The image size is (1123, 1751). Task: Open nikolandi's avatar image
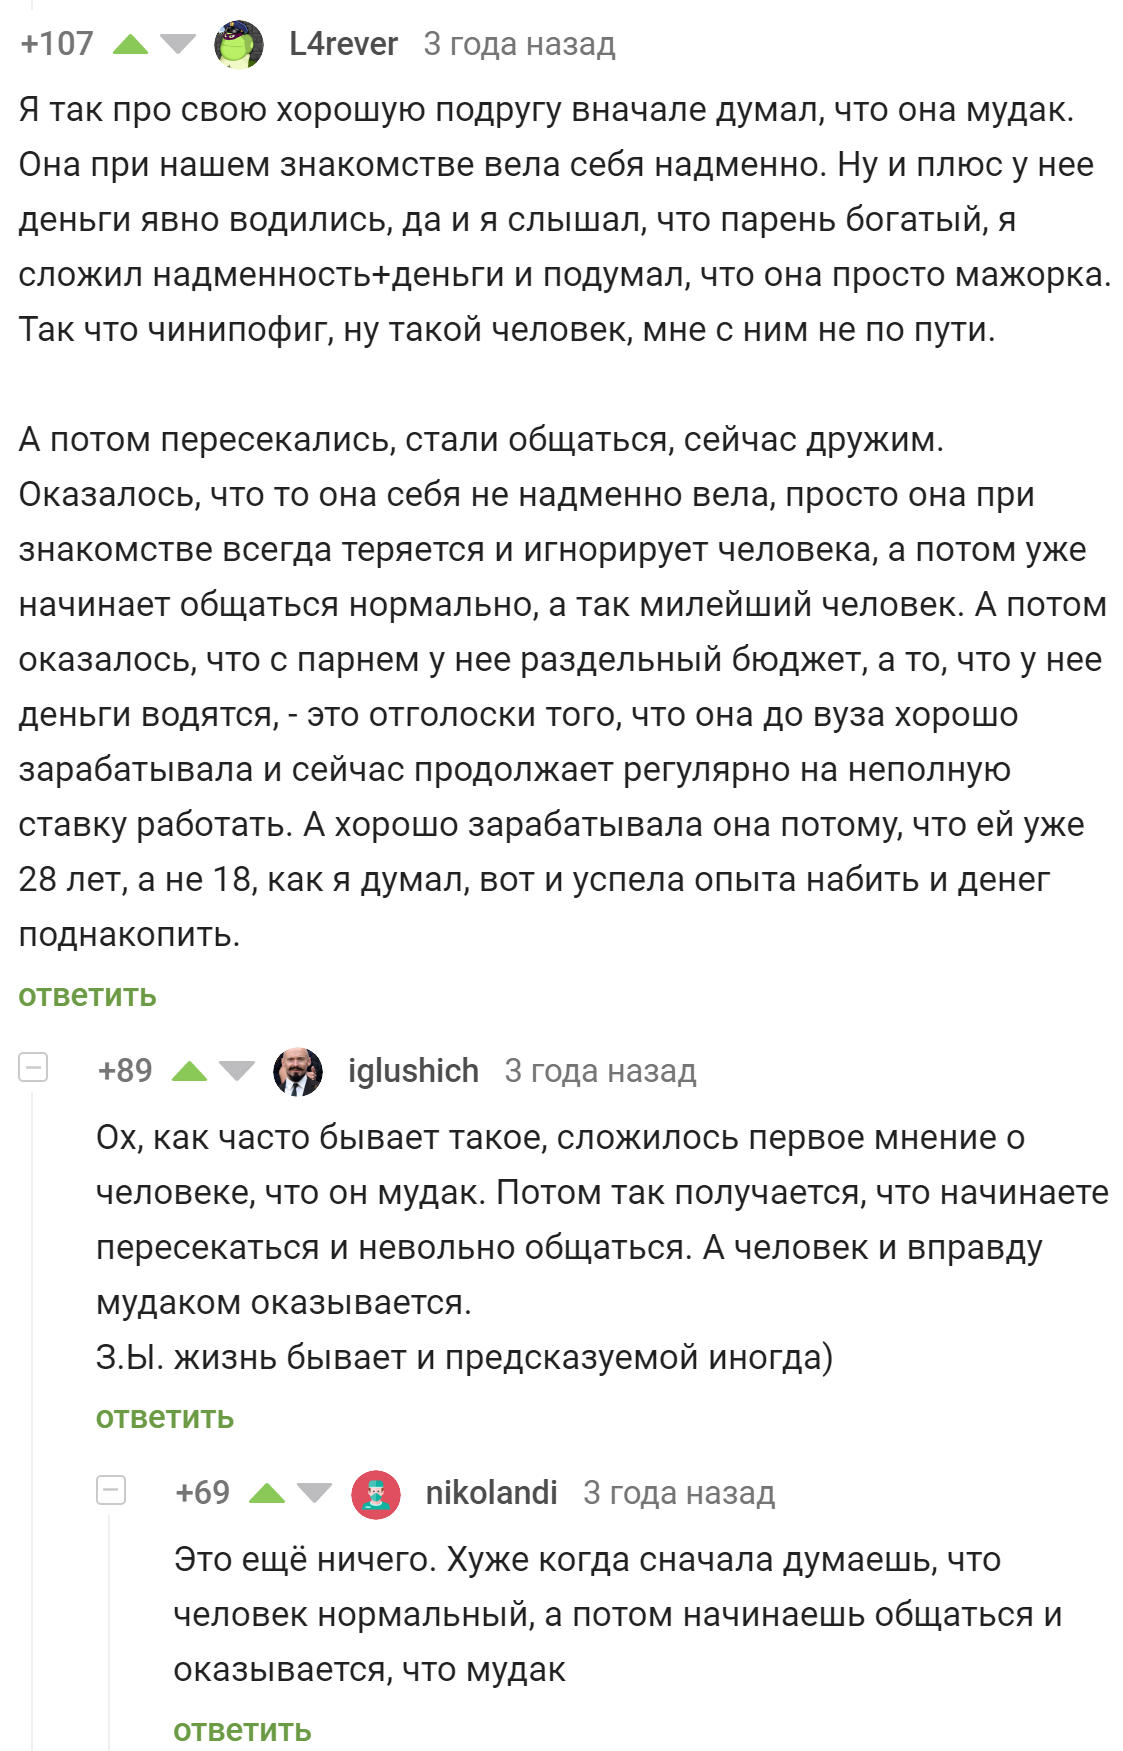(x=376, y=1494)
